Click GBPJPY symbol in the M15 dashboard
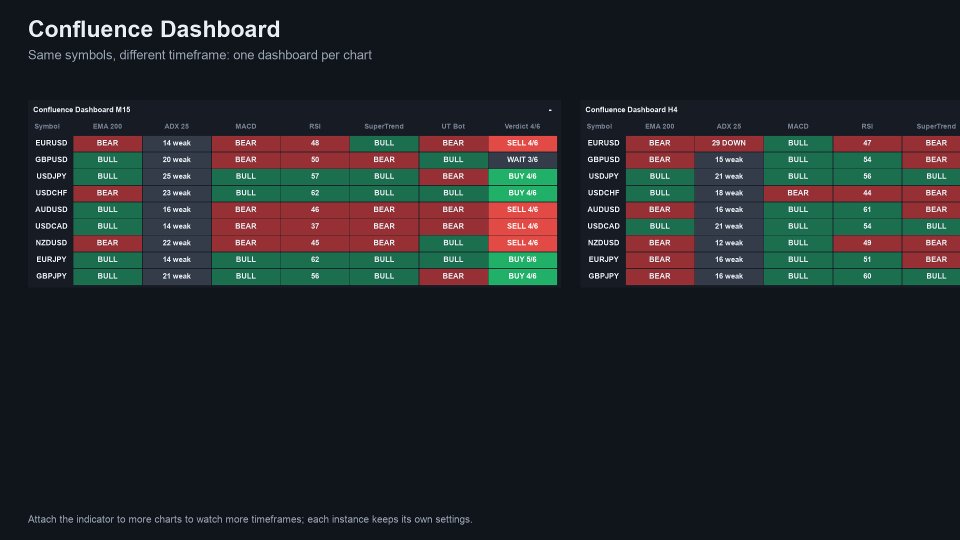The height and width of the screenshot is (540, 960). pos(51,276)
